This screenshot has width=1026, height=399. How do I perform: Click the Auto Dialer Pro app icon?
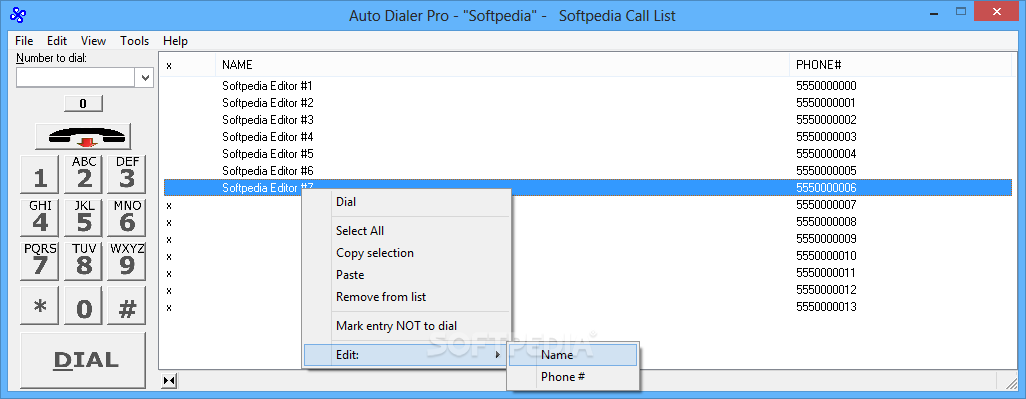(18, 14)
